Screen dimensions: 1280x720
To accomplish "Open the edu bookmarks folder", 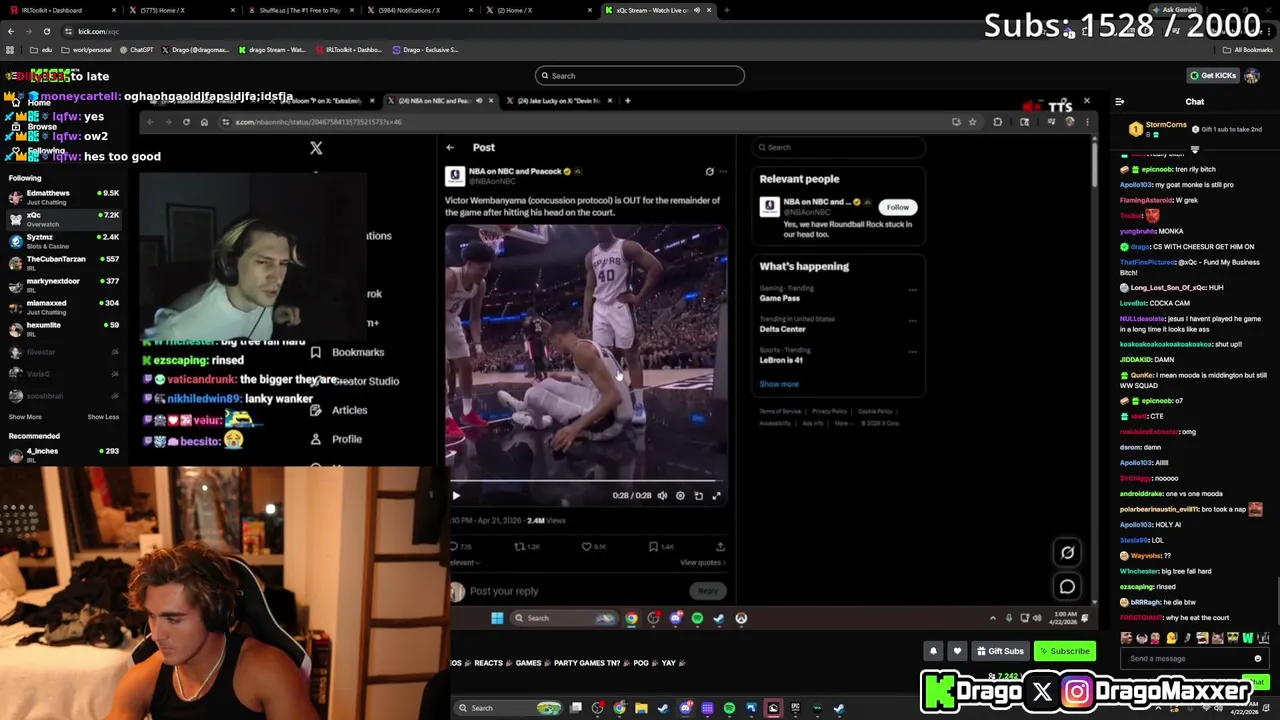I will (41, 50).
